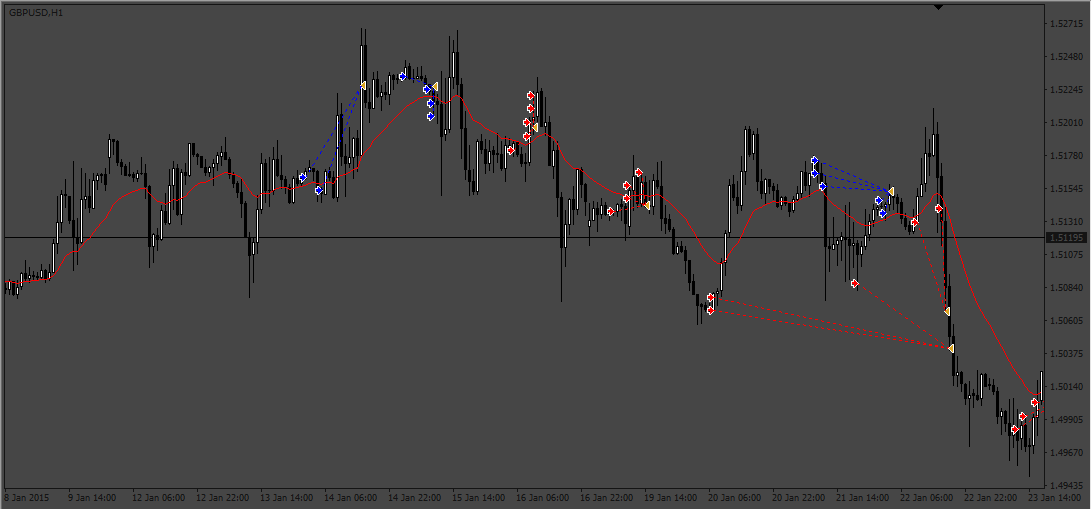The width and height of the screenshot is (1092, 509).
Task: Click price scale value 1.52715
Action: pyautogui.click(x=1068, y=24)
